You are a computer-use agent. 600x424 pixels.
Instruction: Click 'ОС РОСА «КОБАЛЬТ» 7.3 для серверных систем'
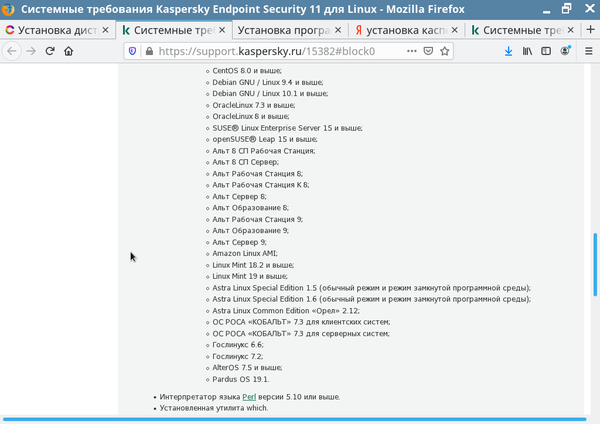click(x=301, y=334)
